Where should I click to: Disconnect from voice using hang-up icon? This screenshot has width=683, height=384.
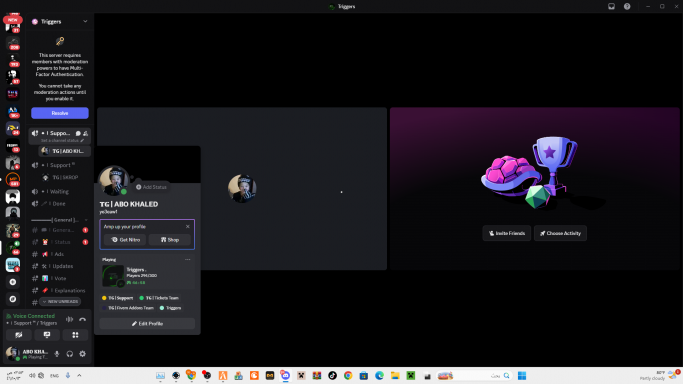tap(82, 320)
